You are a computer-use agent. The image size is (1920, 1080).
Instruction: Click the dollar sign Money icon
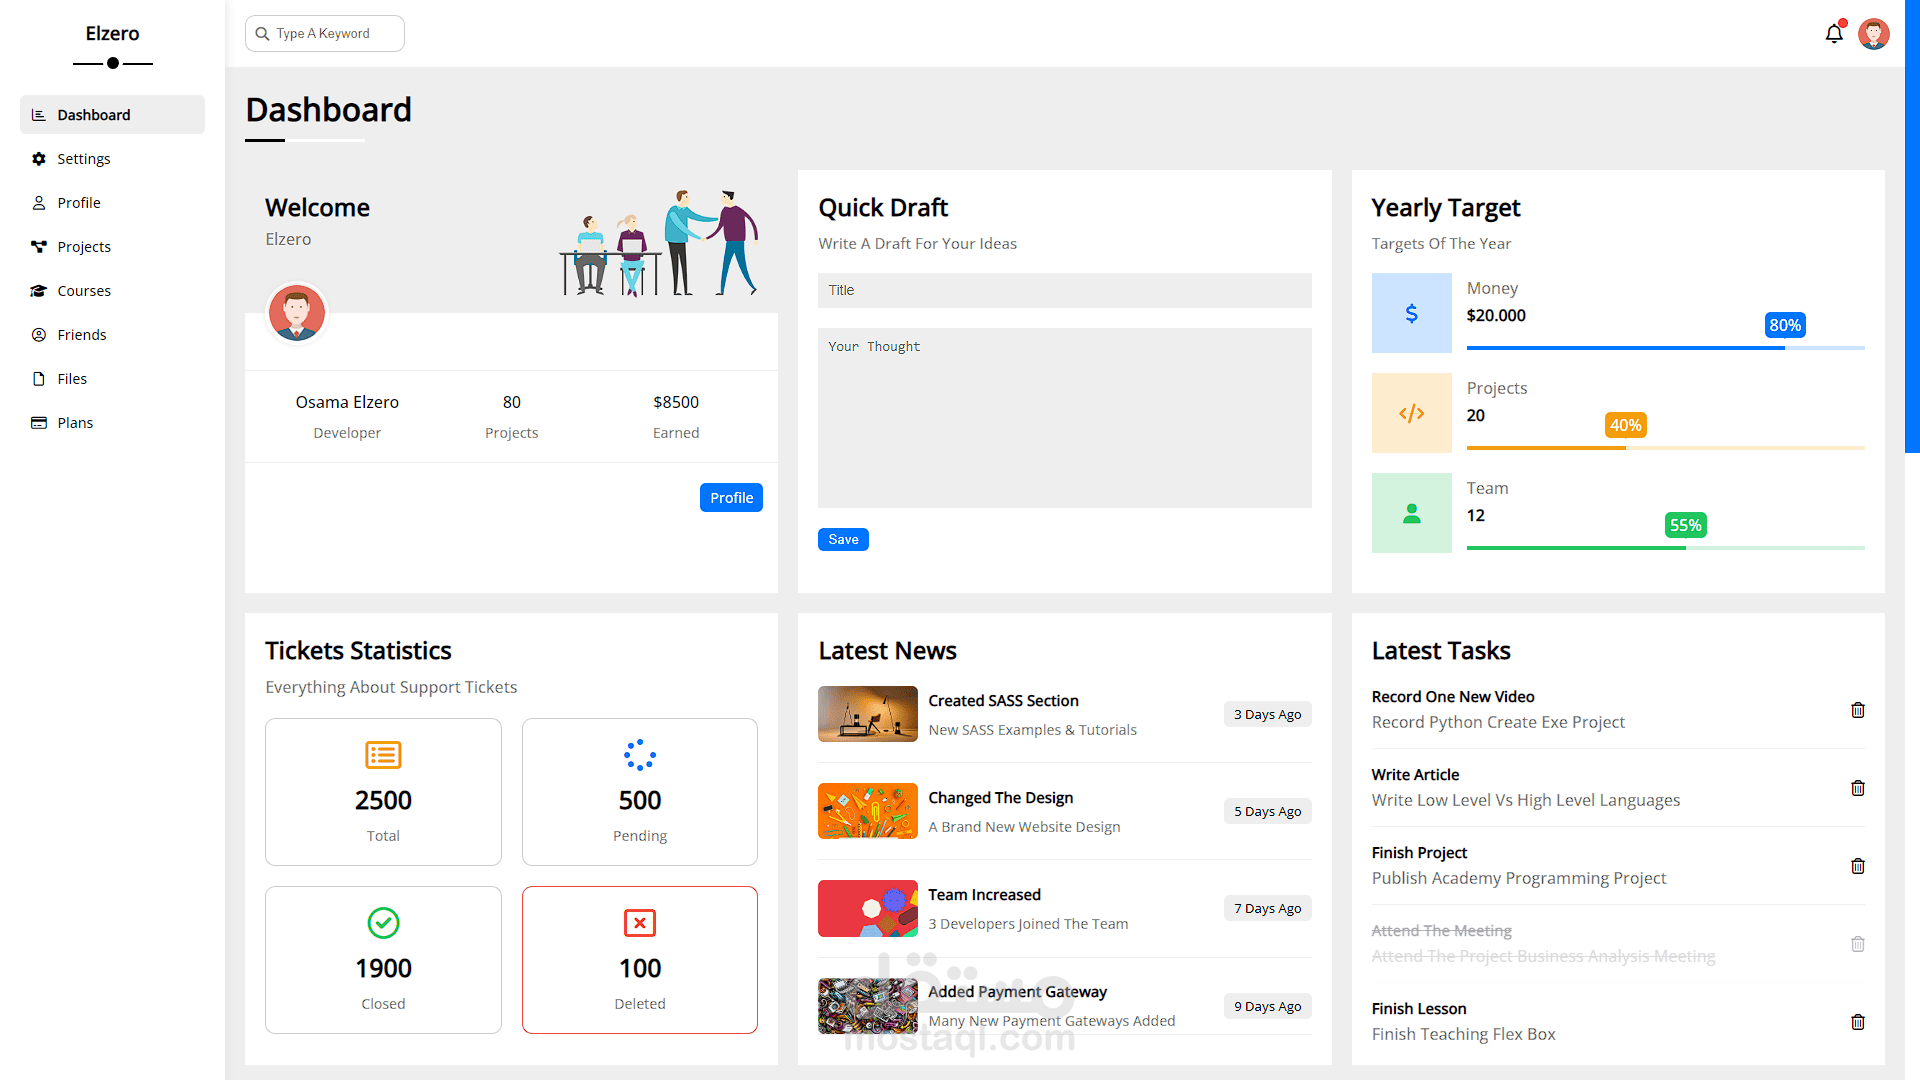click(1412, 313)
